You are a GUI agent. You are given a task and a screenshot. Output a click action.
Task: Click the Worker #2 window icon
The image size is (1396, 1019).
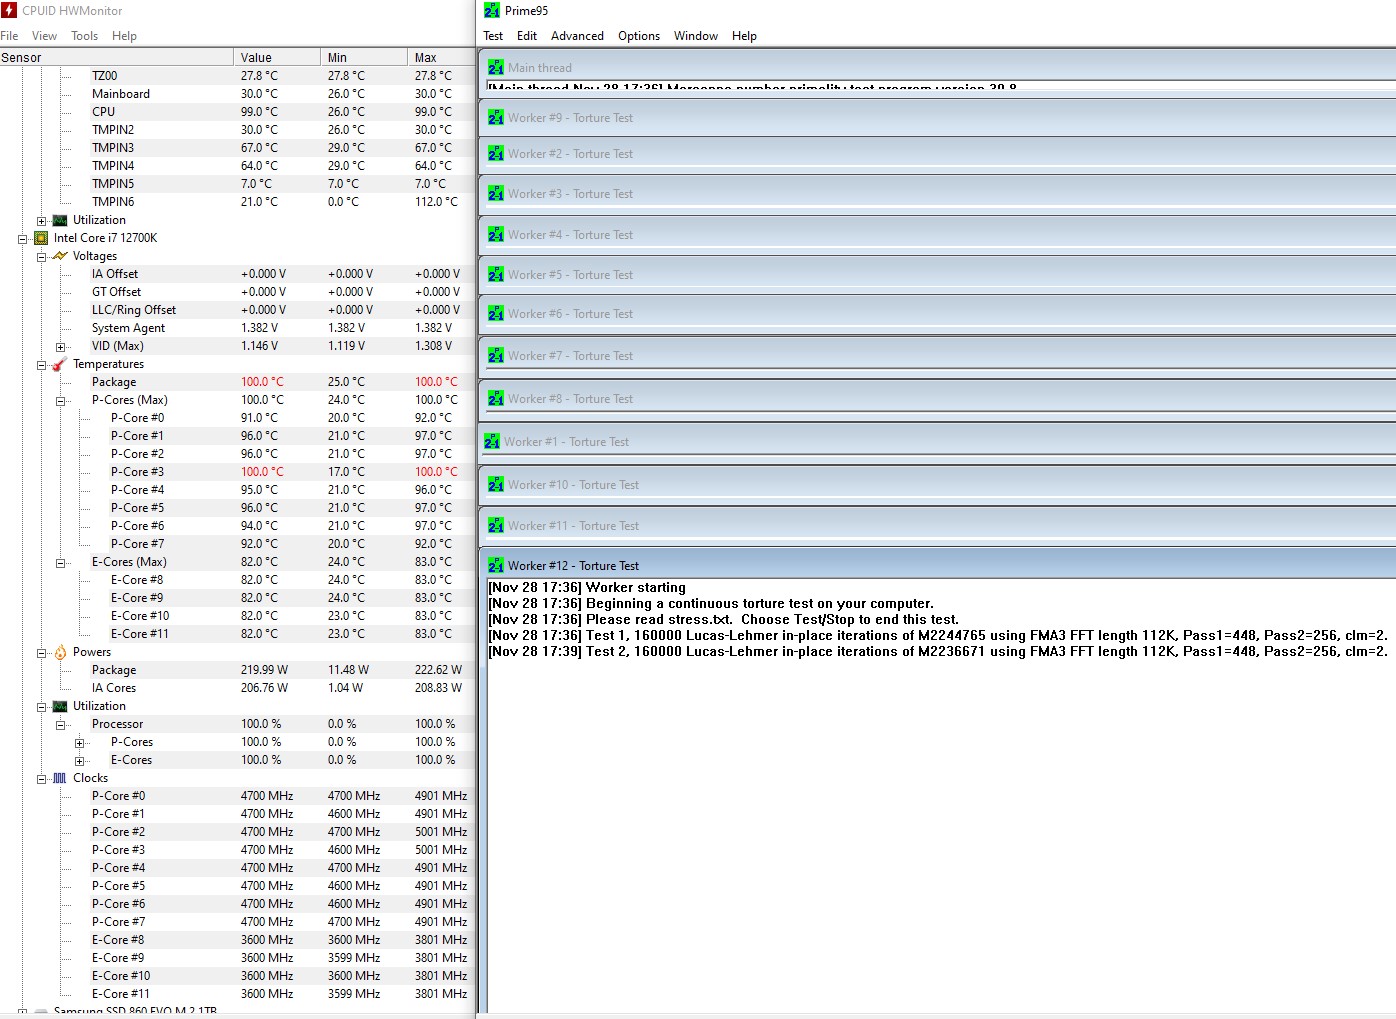tap(496, 154)
